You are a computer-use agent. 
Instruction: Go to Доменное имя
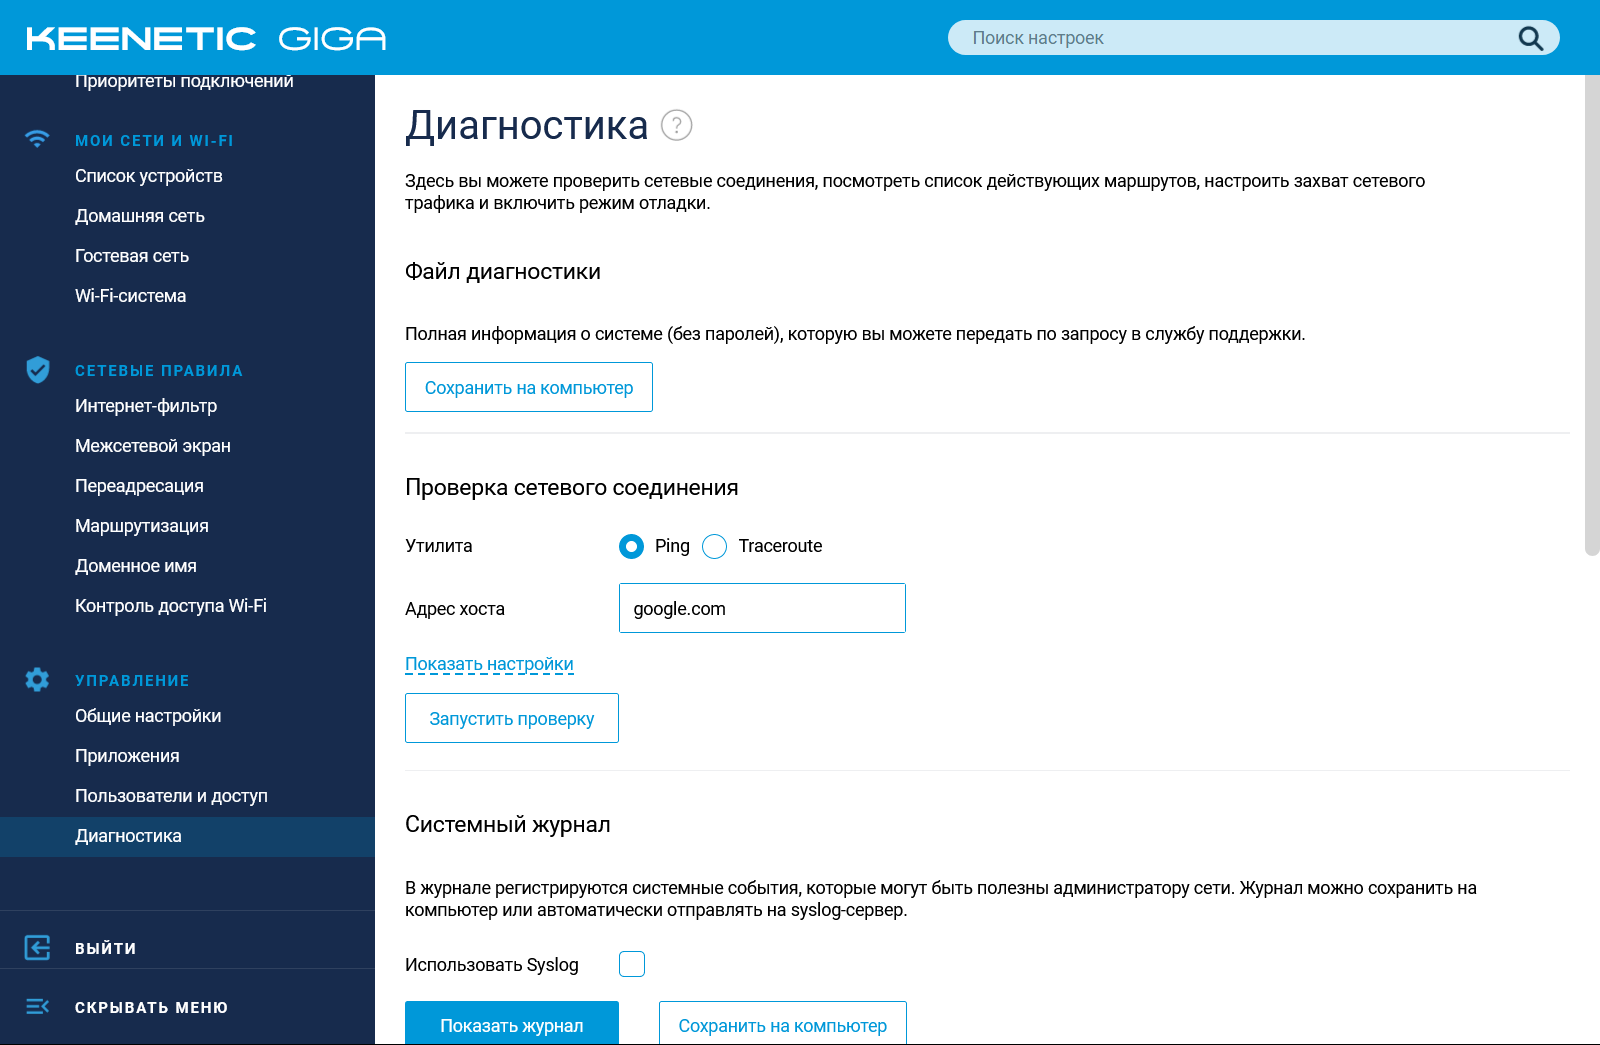[x=136, y=566]
